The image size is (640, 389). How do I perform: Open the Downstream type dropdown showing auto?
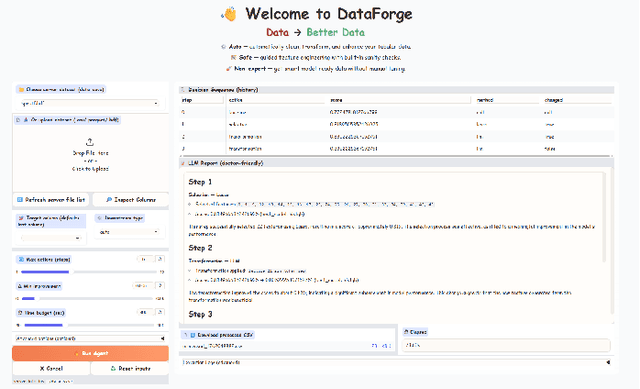pos(129,232)
